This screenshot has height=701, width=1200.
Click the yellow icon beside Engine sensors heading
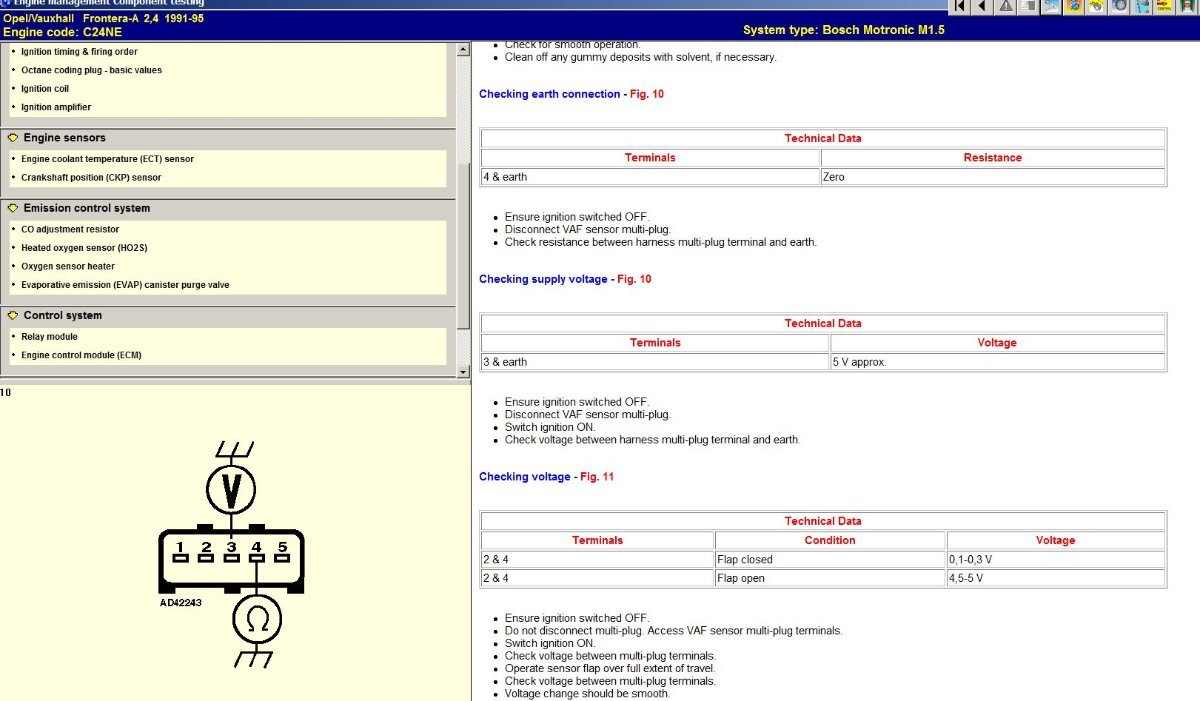(x=13, y=138)
